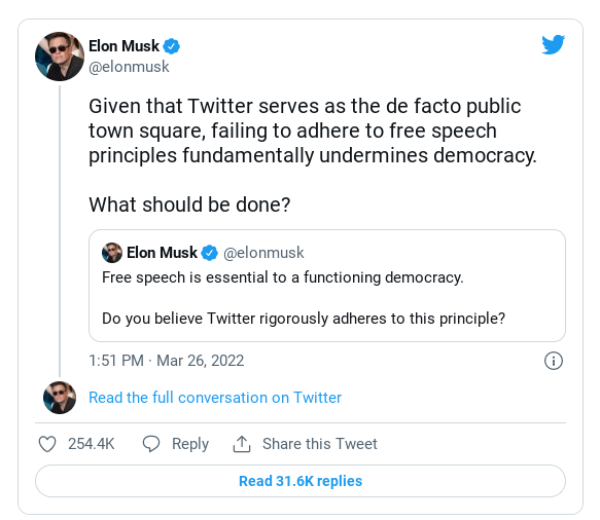This screenshot has height=520, width=600.
Task: Click the Read 31.6K replies button
Action: point(300,481)
